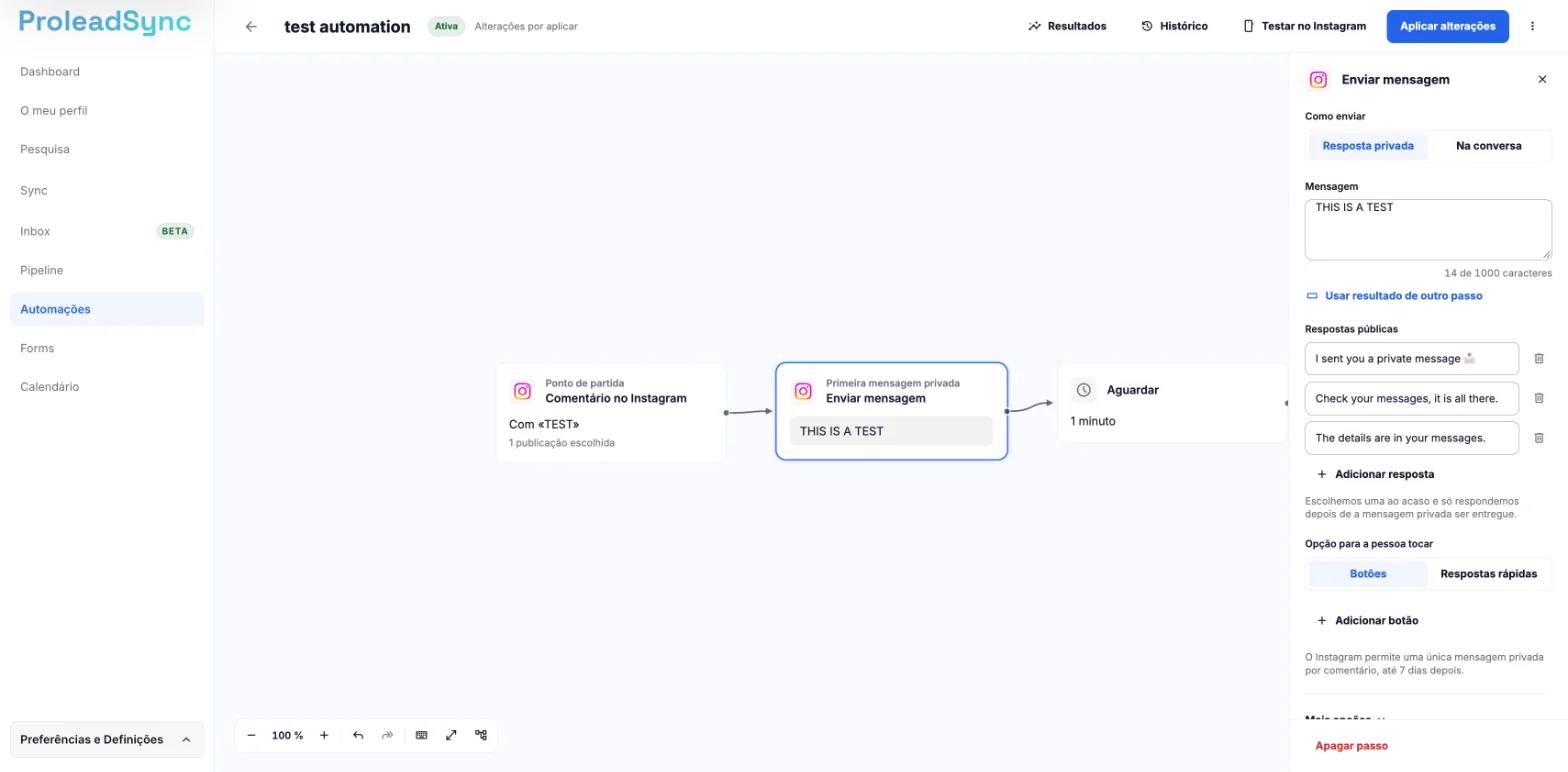
Task: Add a public reply with Adicionar resposta
Action: (1375, 474)
